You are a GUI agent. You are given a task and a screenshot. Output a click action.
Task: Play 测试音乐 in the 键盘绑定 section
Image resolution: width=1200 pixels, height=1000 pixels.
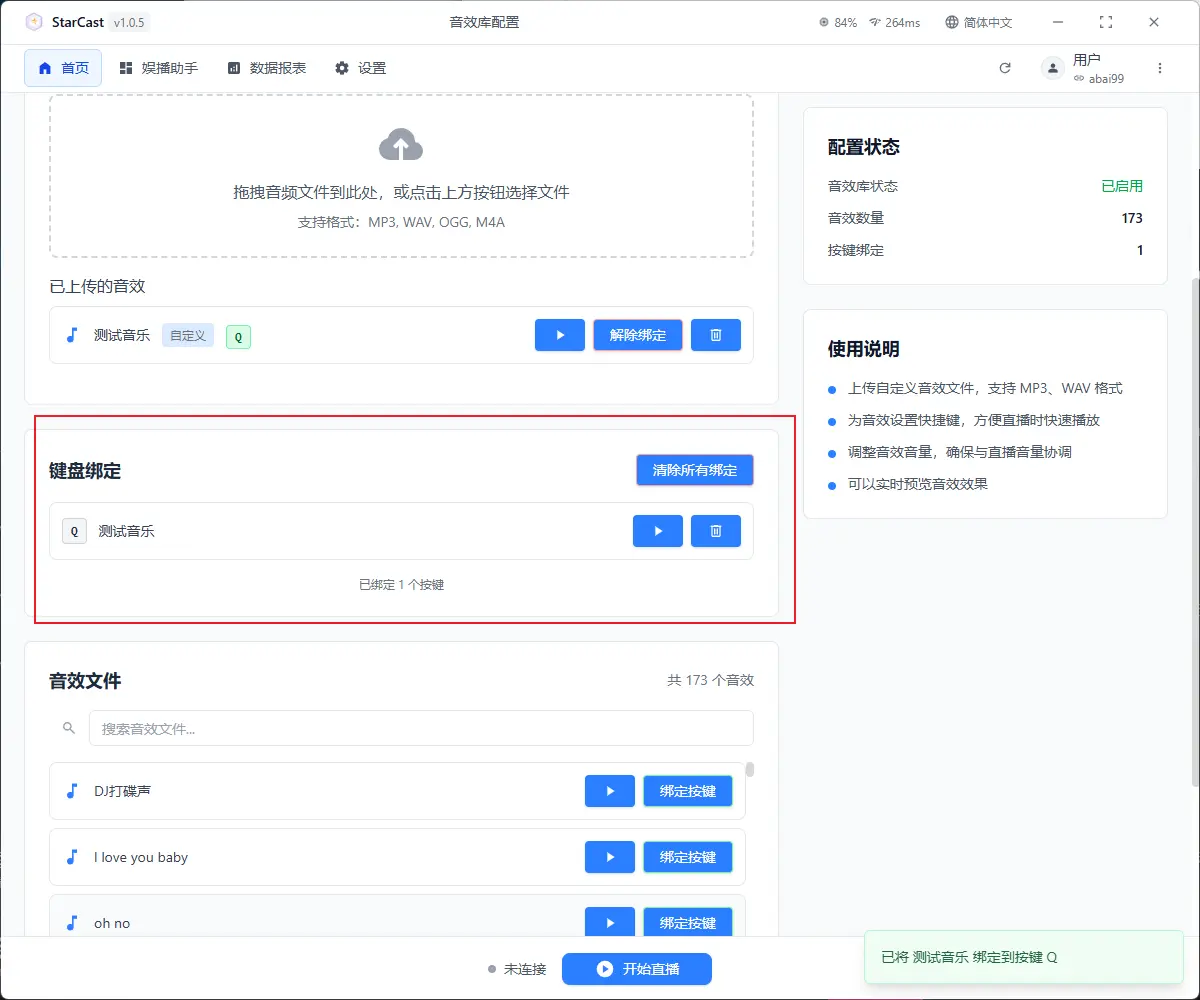click(x=657, y=531)
